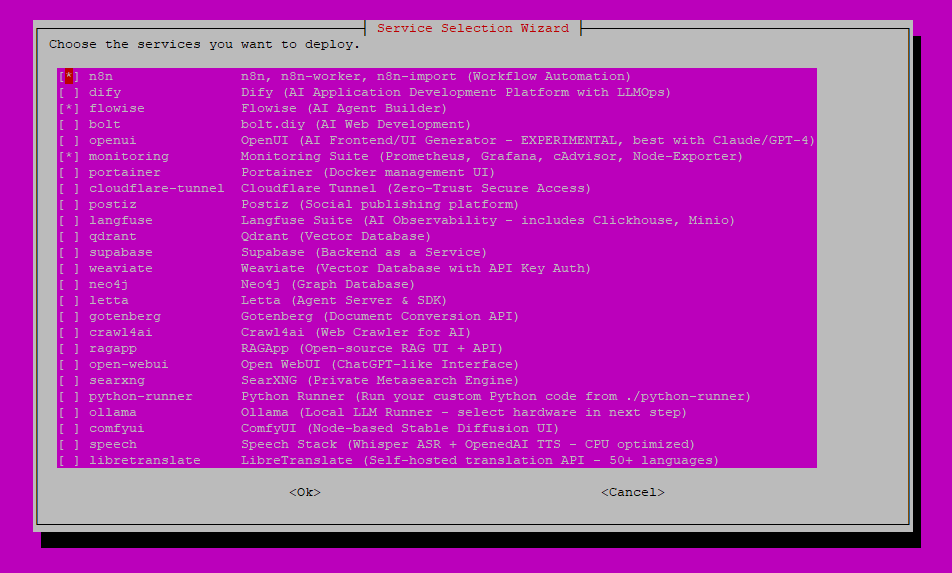Select the 'flowise' tag name
Screen dimensions: 952x573
[x=117, y=109]
